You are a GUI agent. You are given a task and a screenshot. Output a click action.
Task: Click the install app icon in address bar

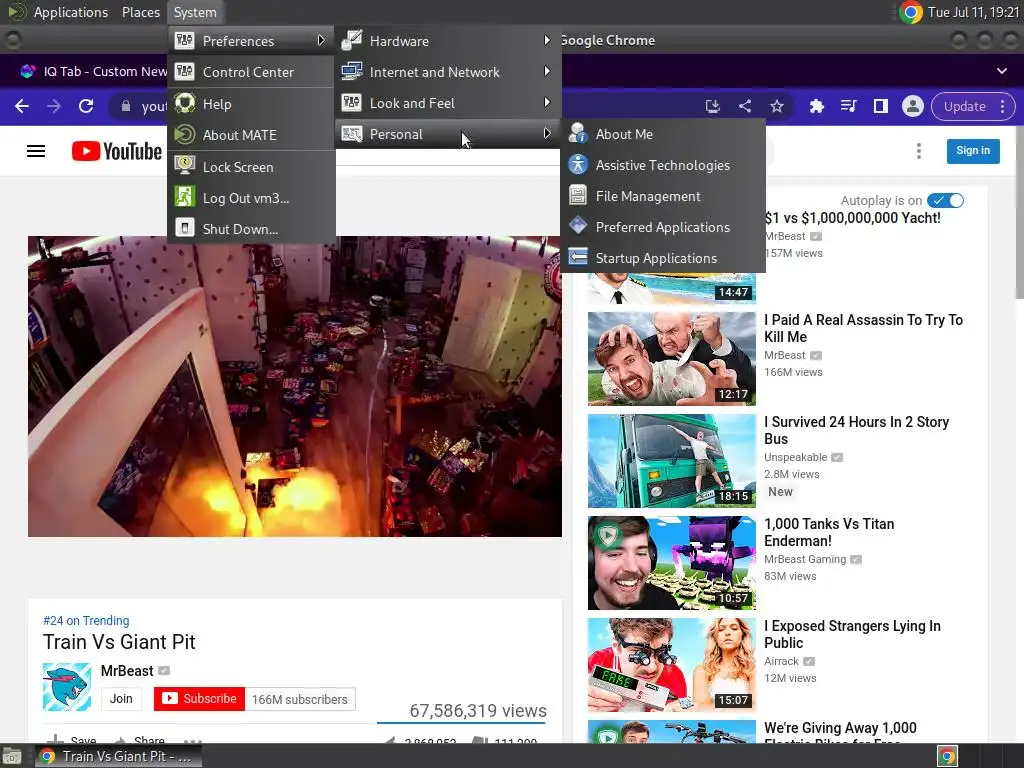(x=712, y=106)
